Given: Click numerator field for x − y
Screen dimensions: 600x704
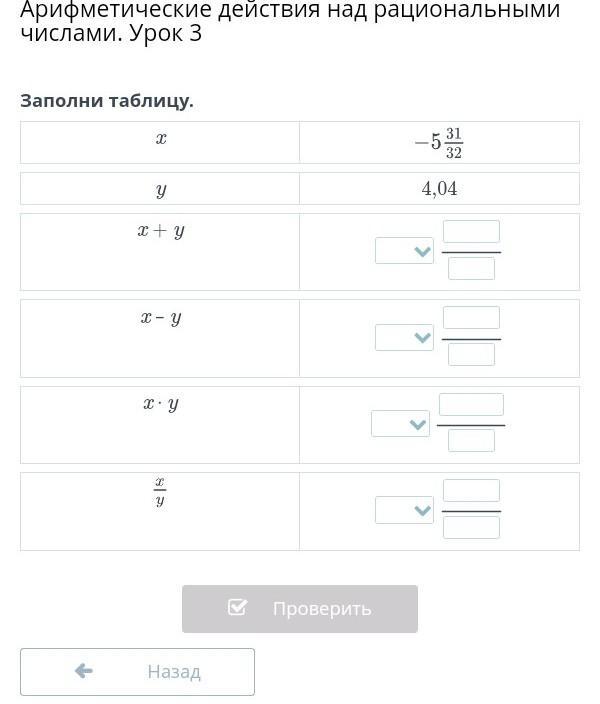Looking at the screenshot, I should coord(471,318).
